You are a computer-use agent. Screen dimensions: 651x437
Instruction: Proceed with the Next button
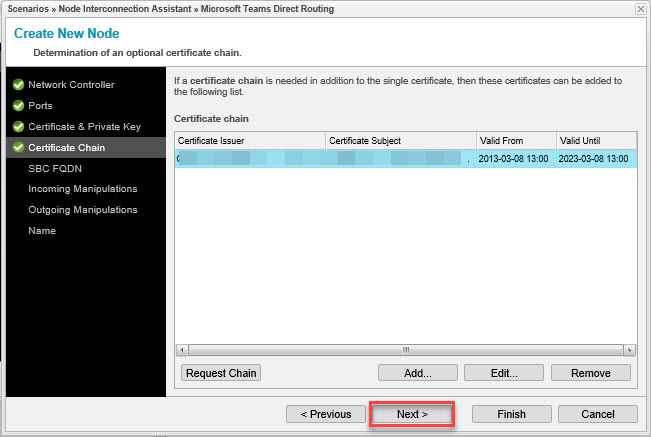(412, 414)
